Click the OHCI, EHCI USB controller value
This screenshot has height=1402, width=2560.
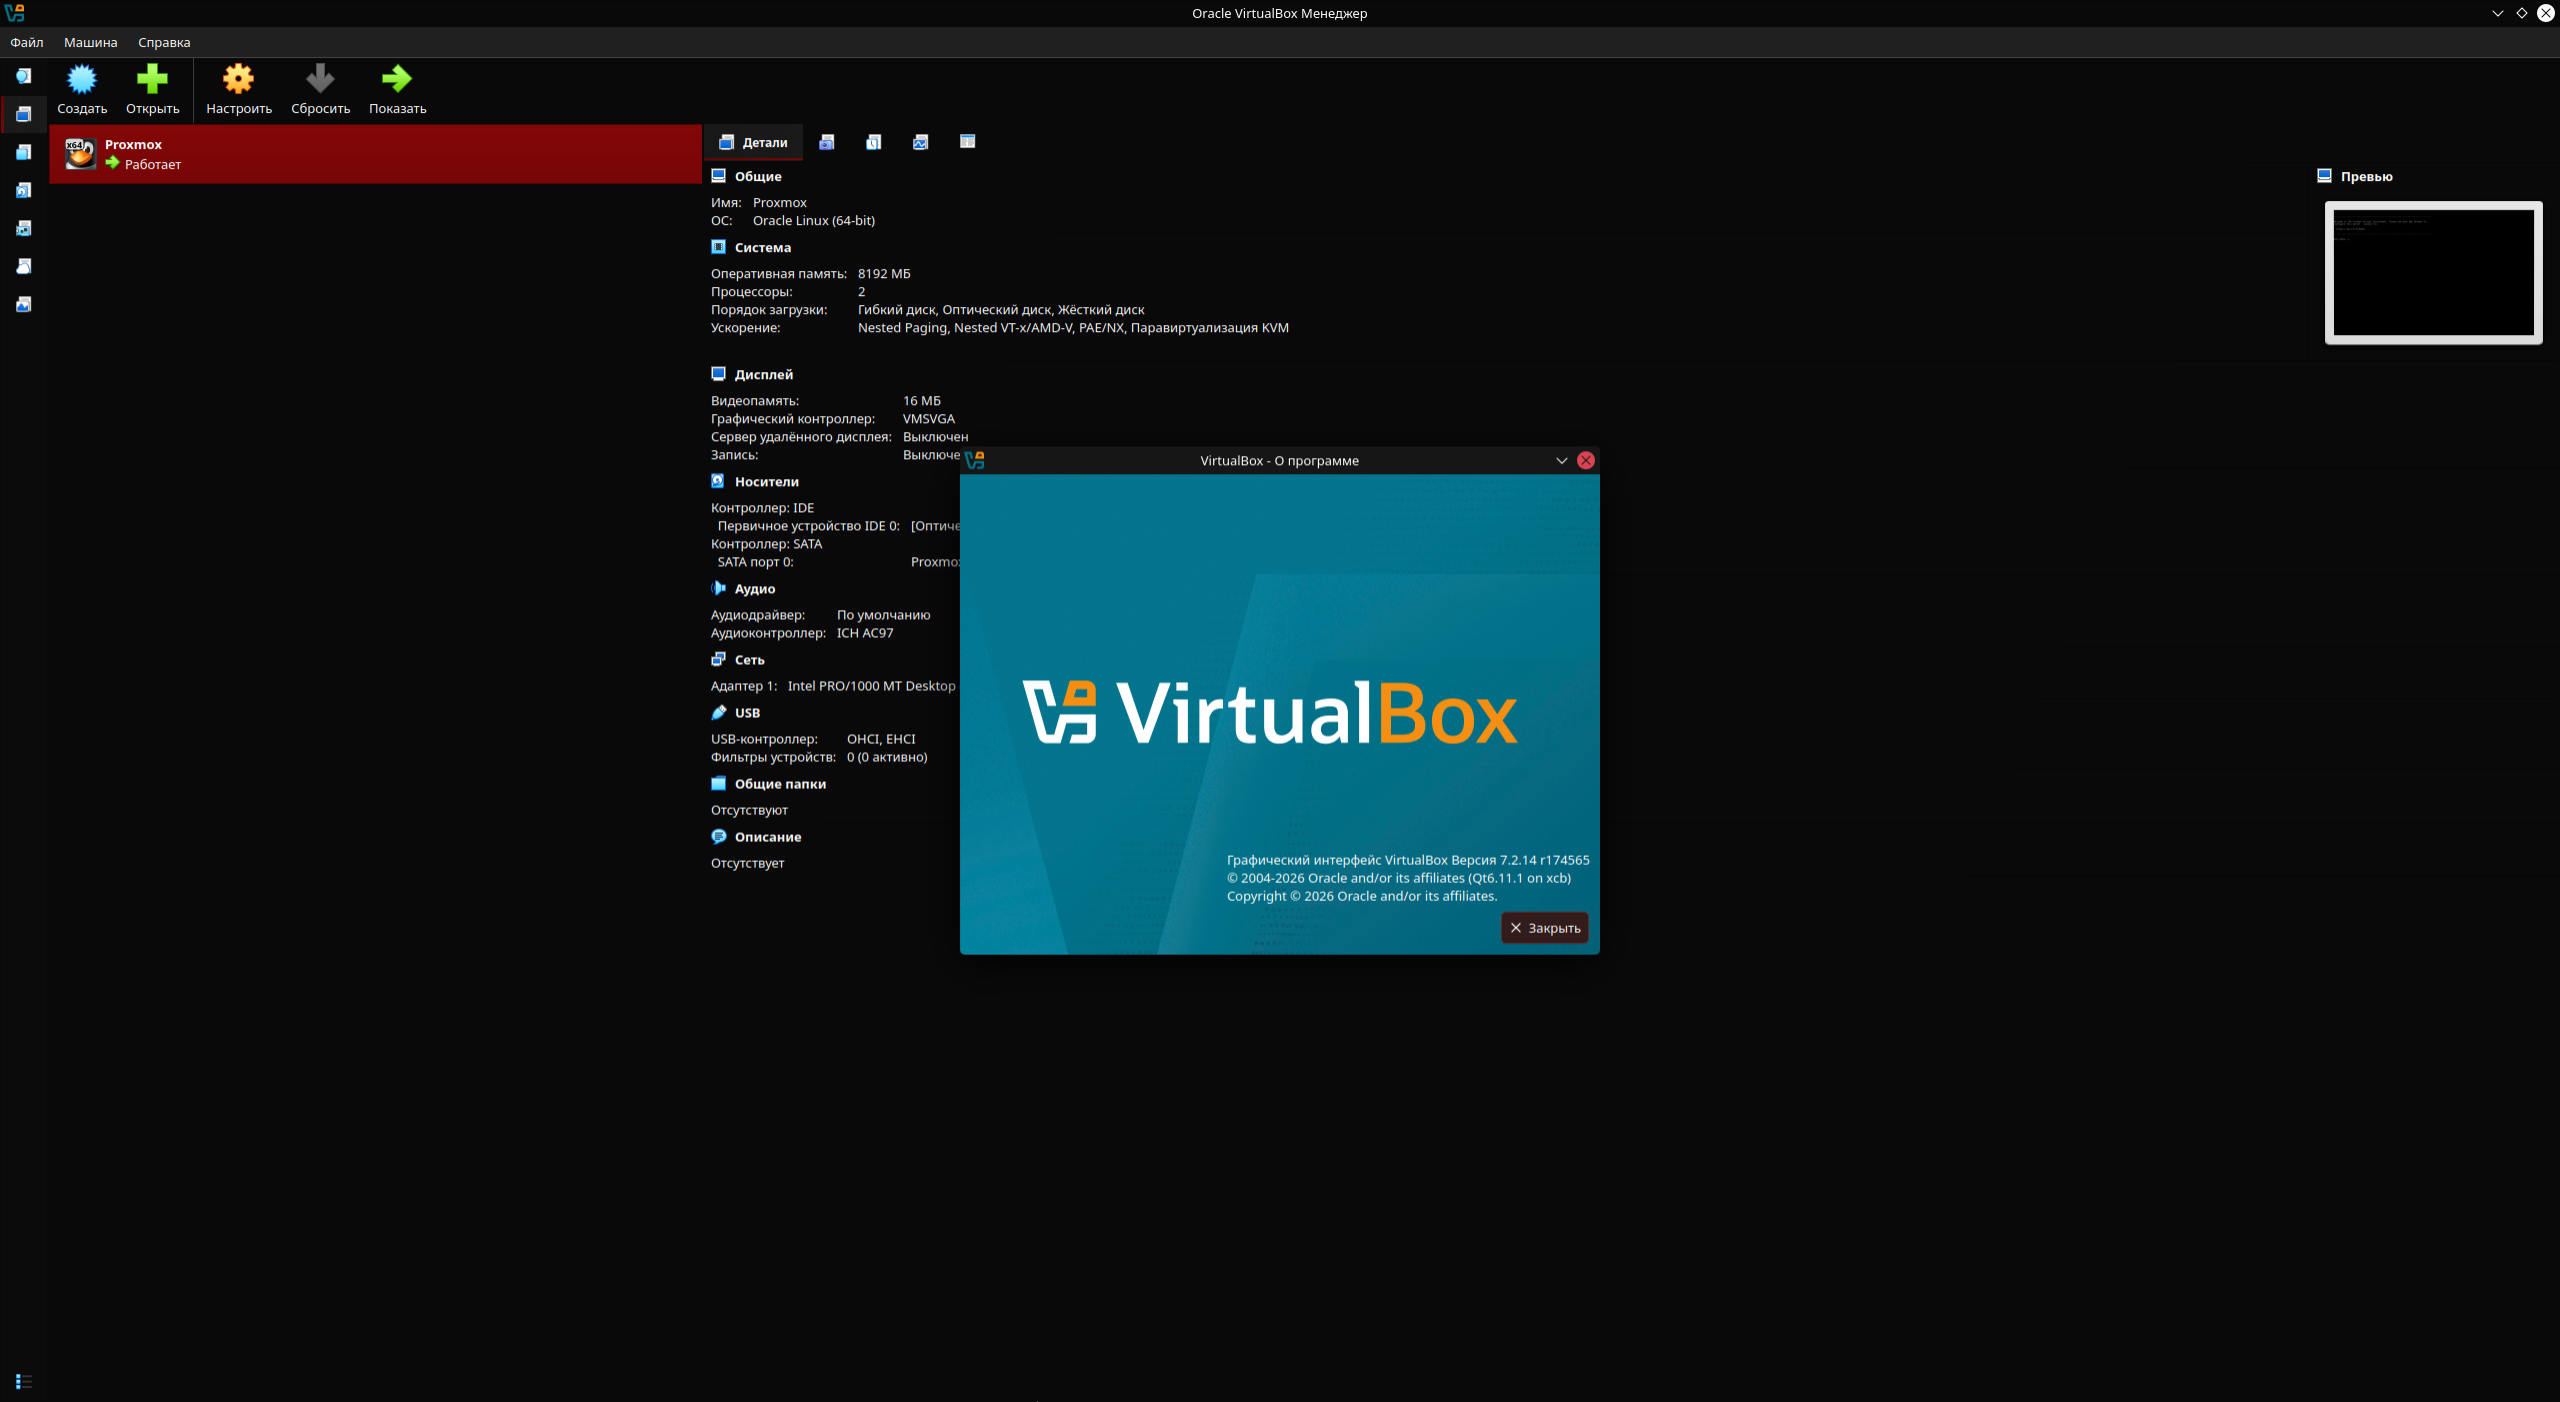[881, 738]
